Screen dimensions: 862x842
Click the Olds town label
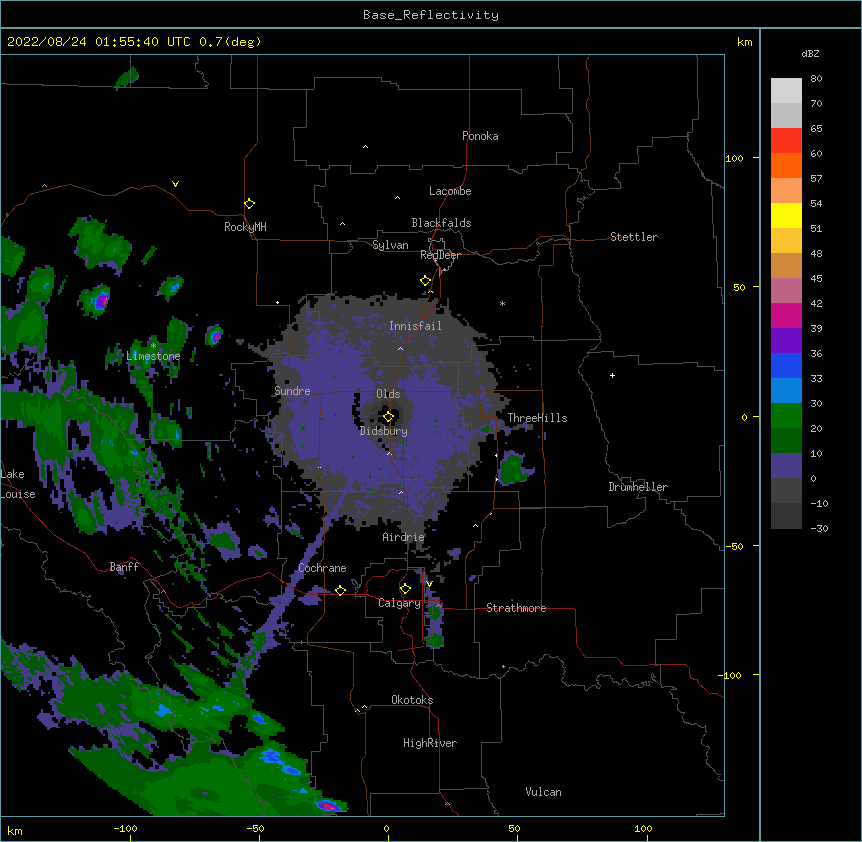pyautogui.click(x=388, y=394)
